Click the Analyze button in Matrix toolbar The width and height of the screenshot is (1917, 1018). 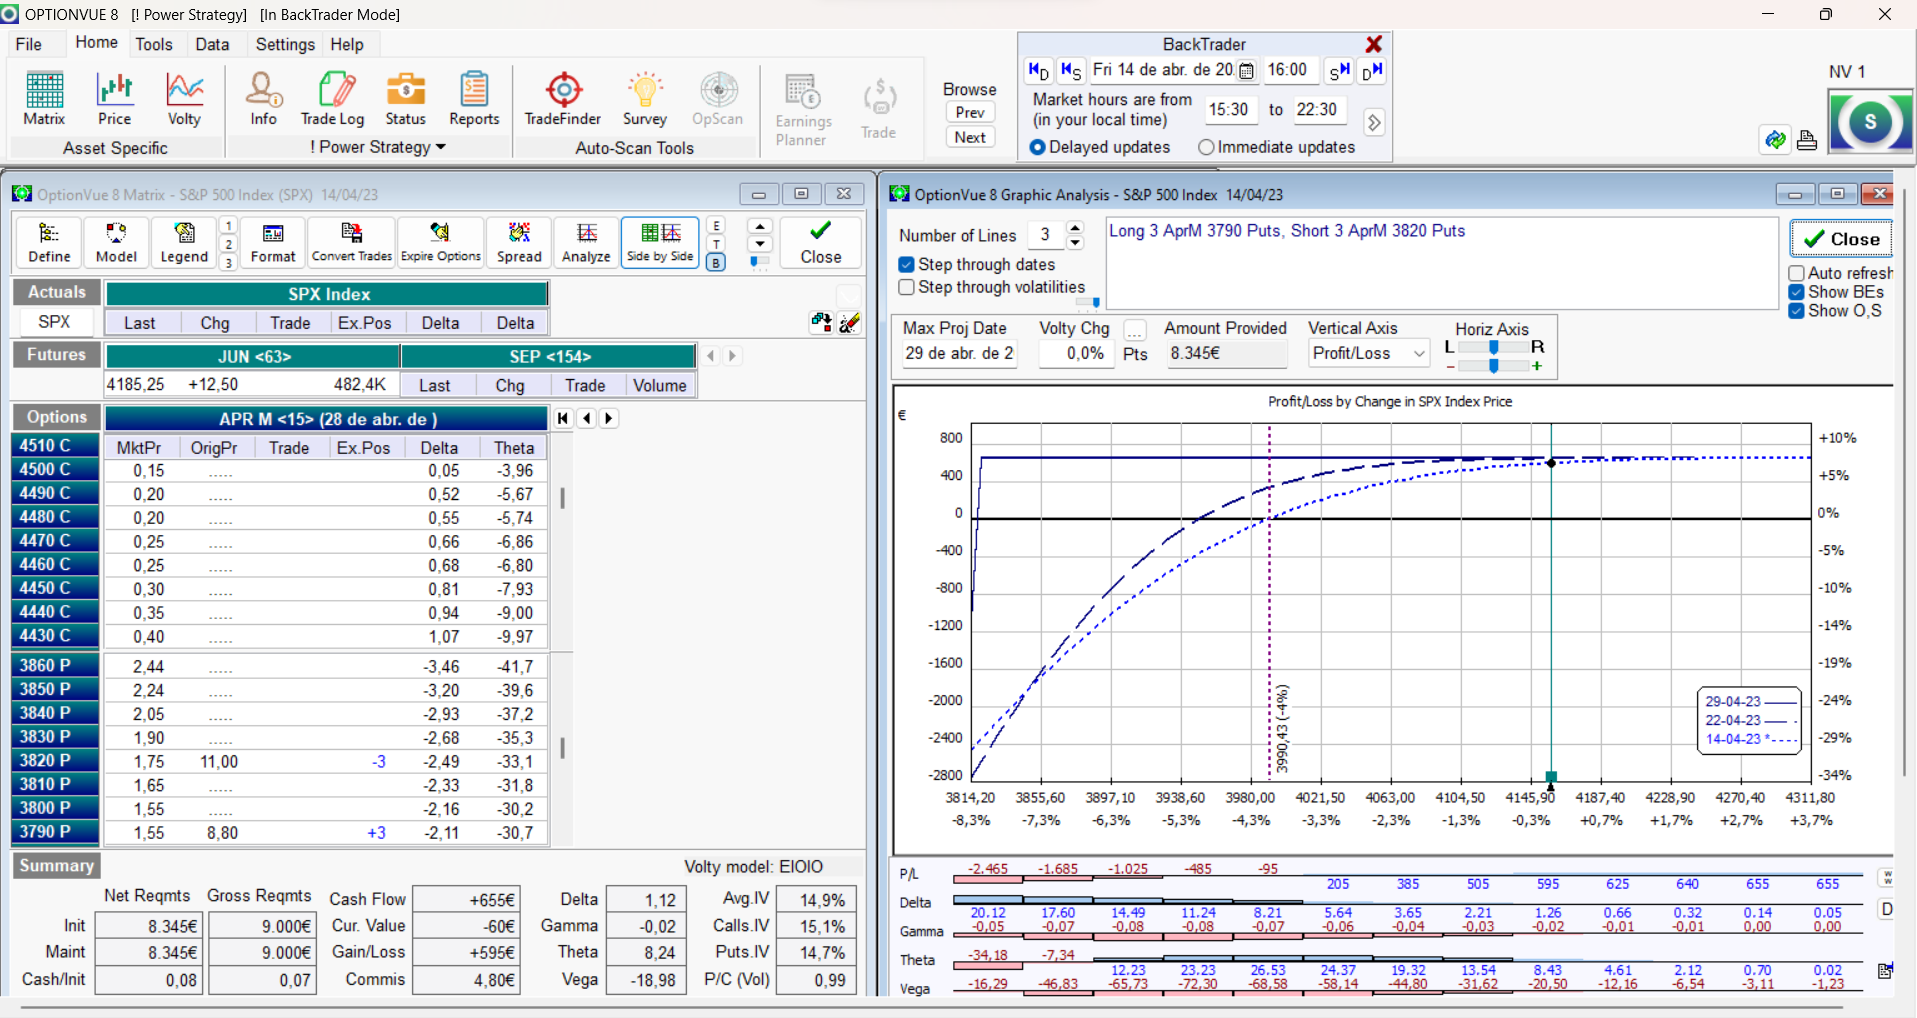click(586, 243)
